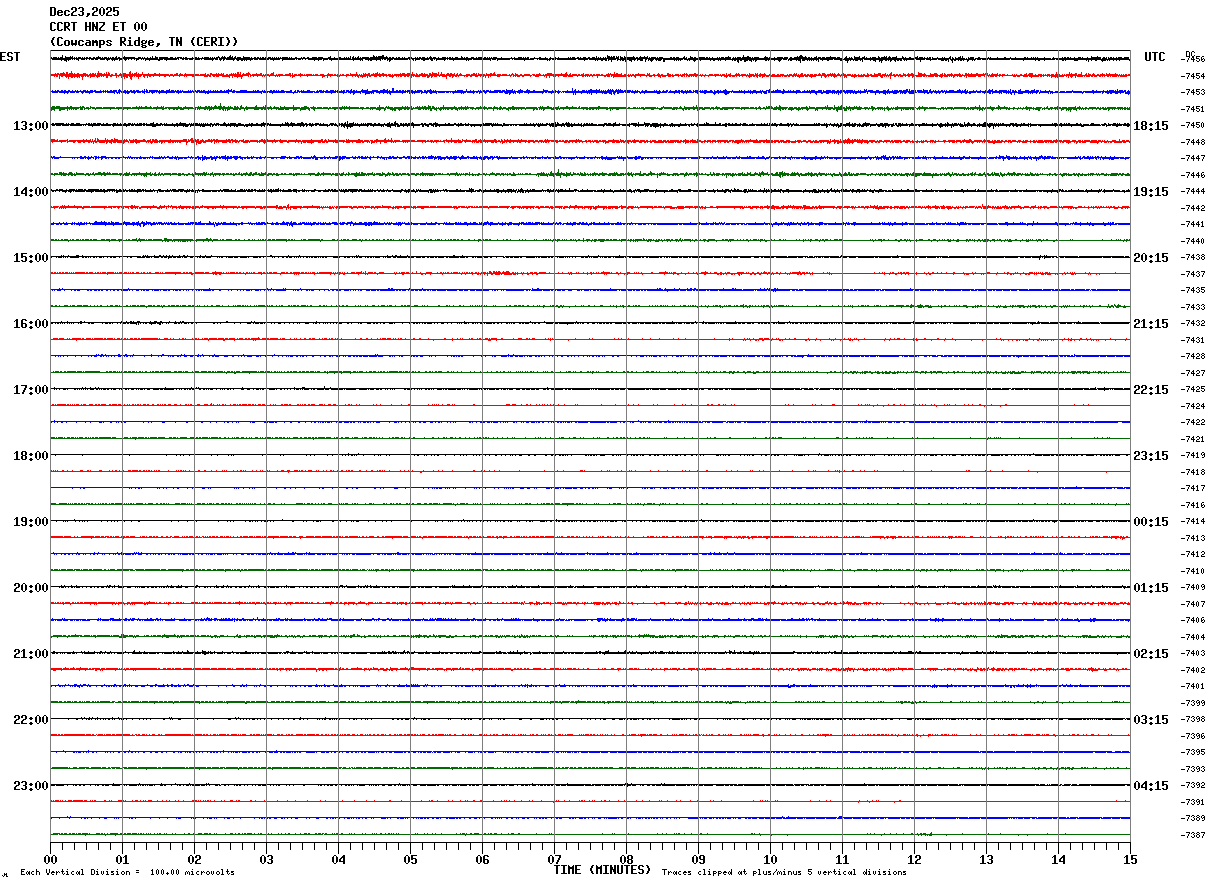Click the 00:15 UTC time label
The width and height of the screenshot is (1210, 886).
1151,522
